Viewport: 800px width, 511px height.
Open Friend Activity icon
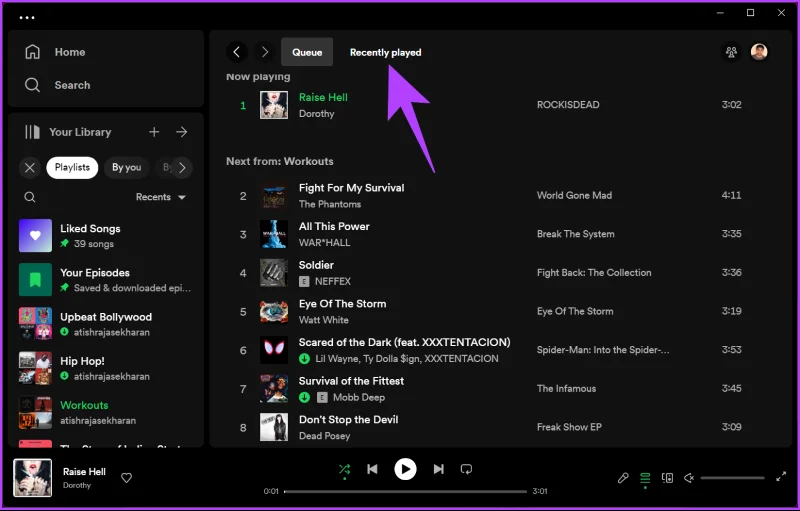[731, 52]
